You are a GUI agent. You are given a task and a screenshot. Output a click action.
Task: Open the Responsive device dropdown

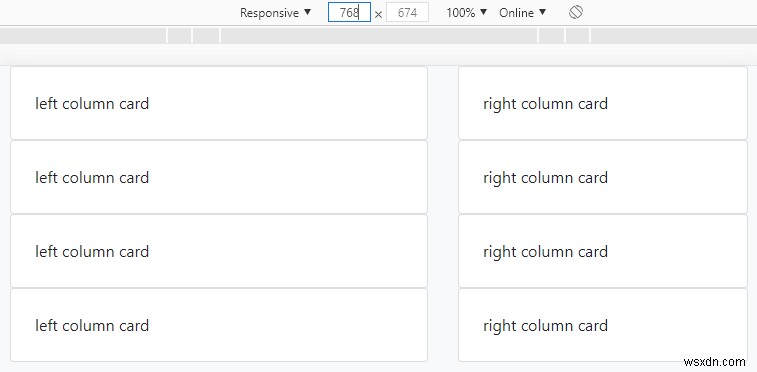[275, 13]
